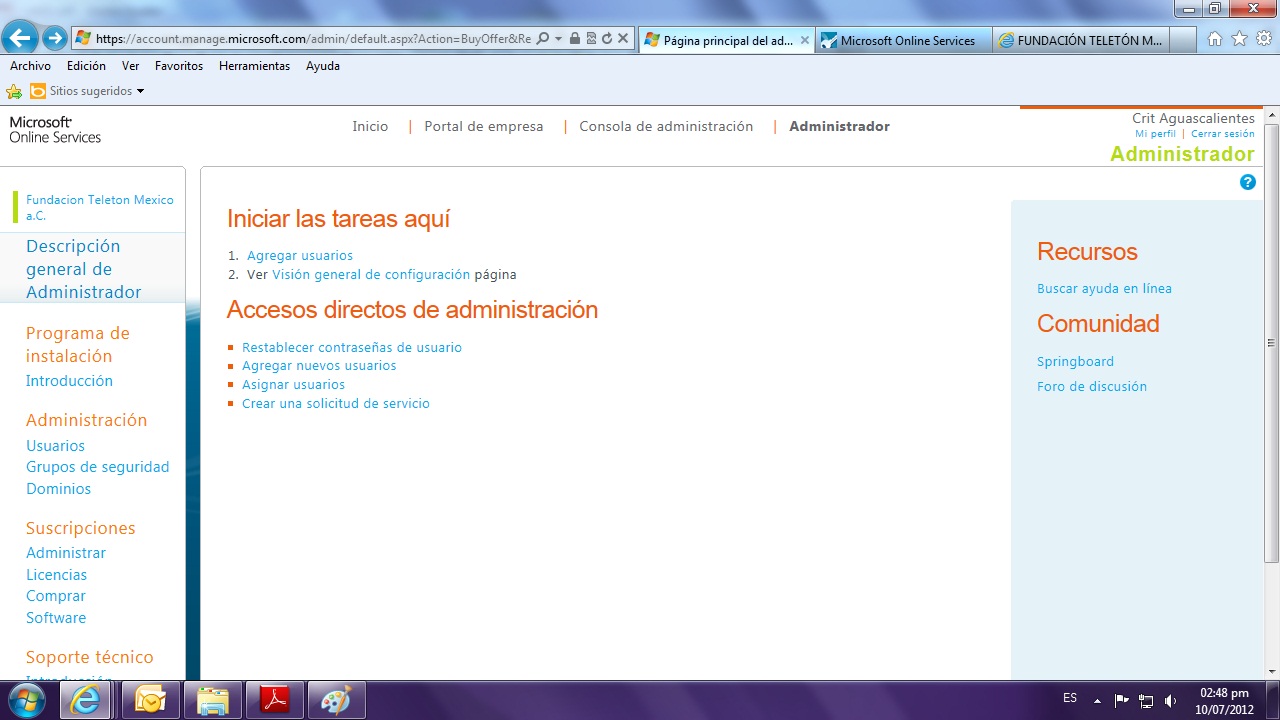
Task: Open the Usuarios sidebar link
Action: click(55, 446)
